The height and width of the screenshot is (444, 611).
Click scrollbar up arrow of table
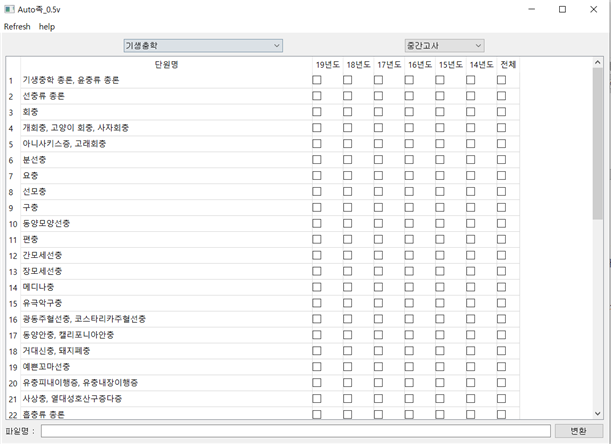(x=597, y=62)
